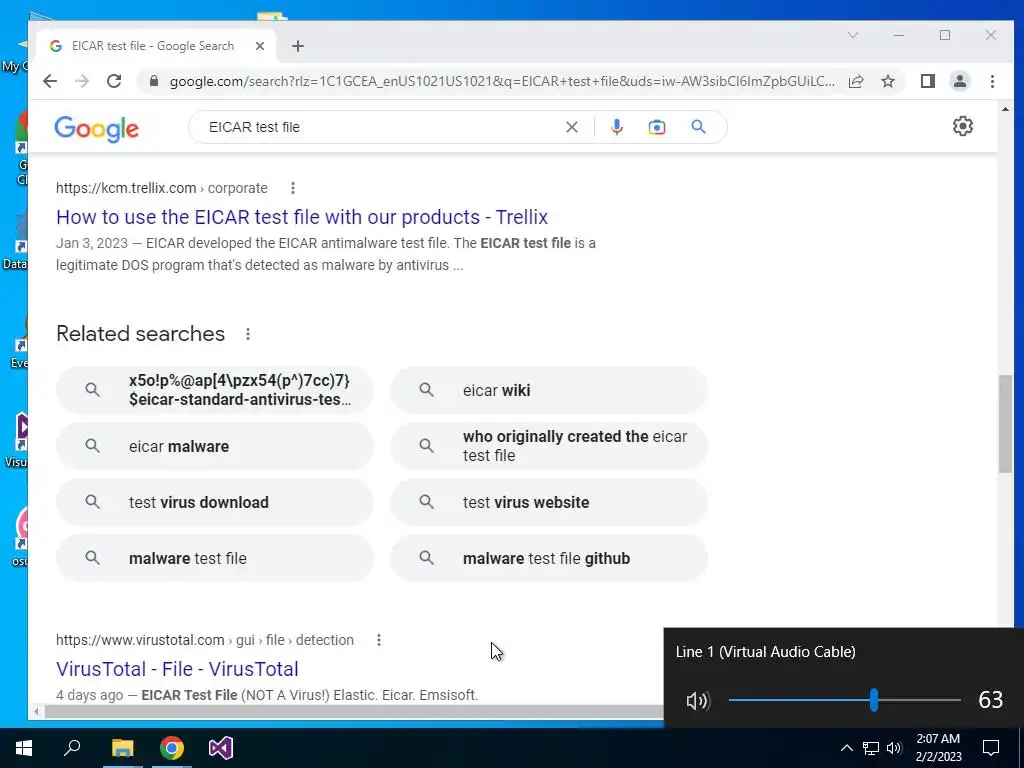Viewport: 1024px width, 768px height.
Task: Close the EICAR test file tab
Action: (259, 46)
